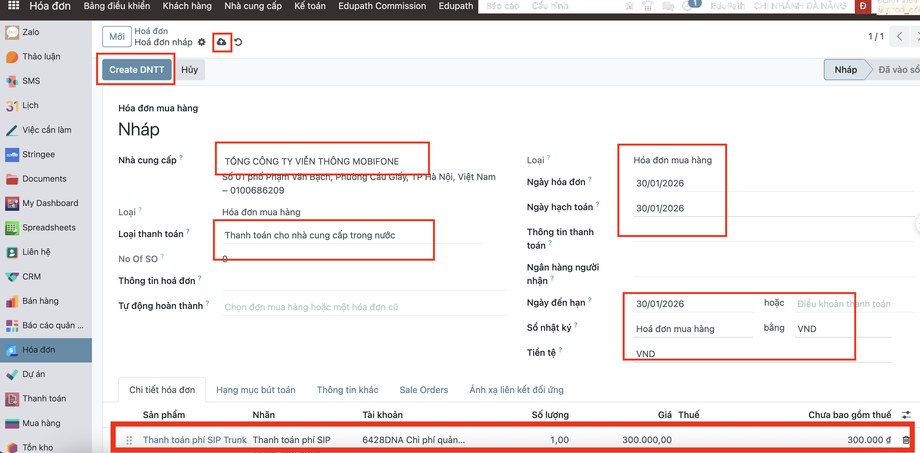The width and height of the screenshot is (920, 453).
Task: Open Báo cáo quản... app in sidebar
Action: click(x=46, y=325)
